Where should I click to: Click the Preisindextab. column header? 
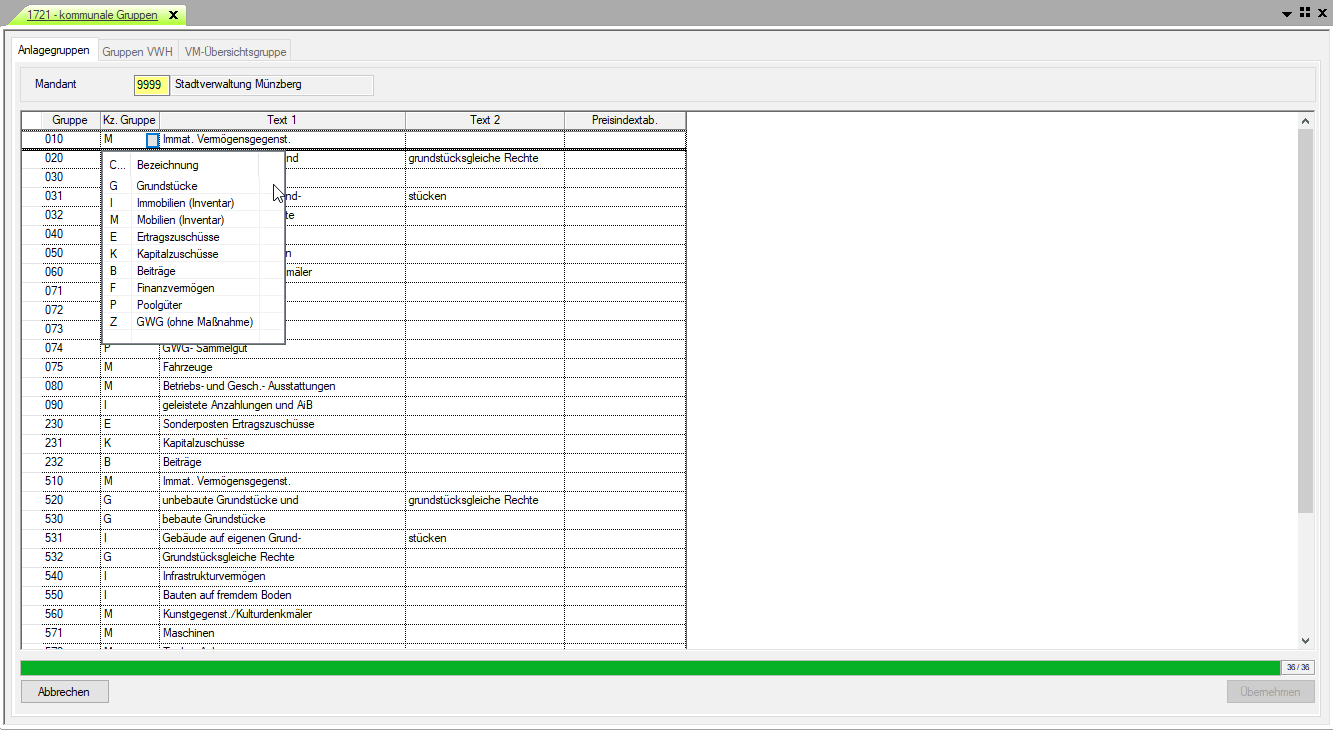click(x=624, y=120)
